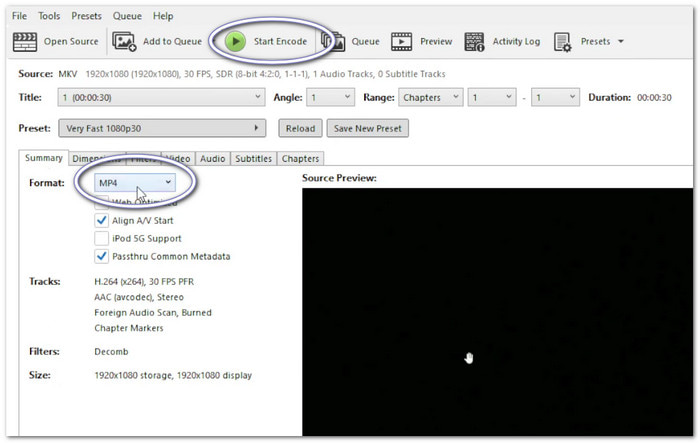Expand the toolbar Presets dropdown arrow
Viewport: 700px width, 443px height.
[x=621, y=42]
